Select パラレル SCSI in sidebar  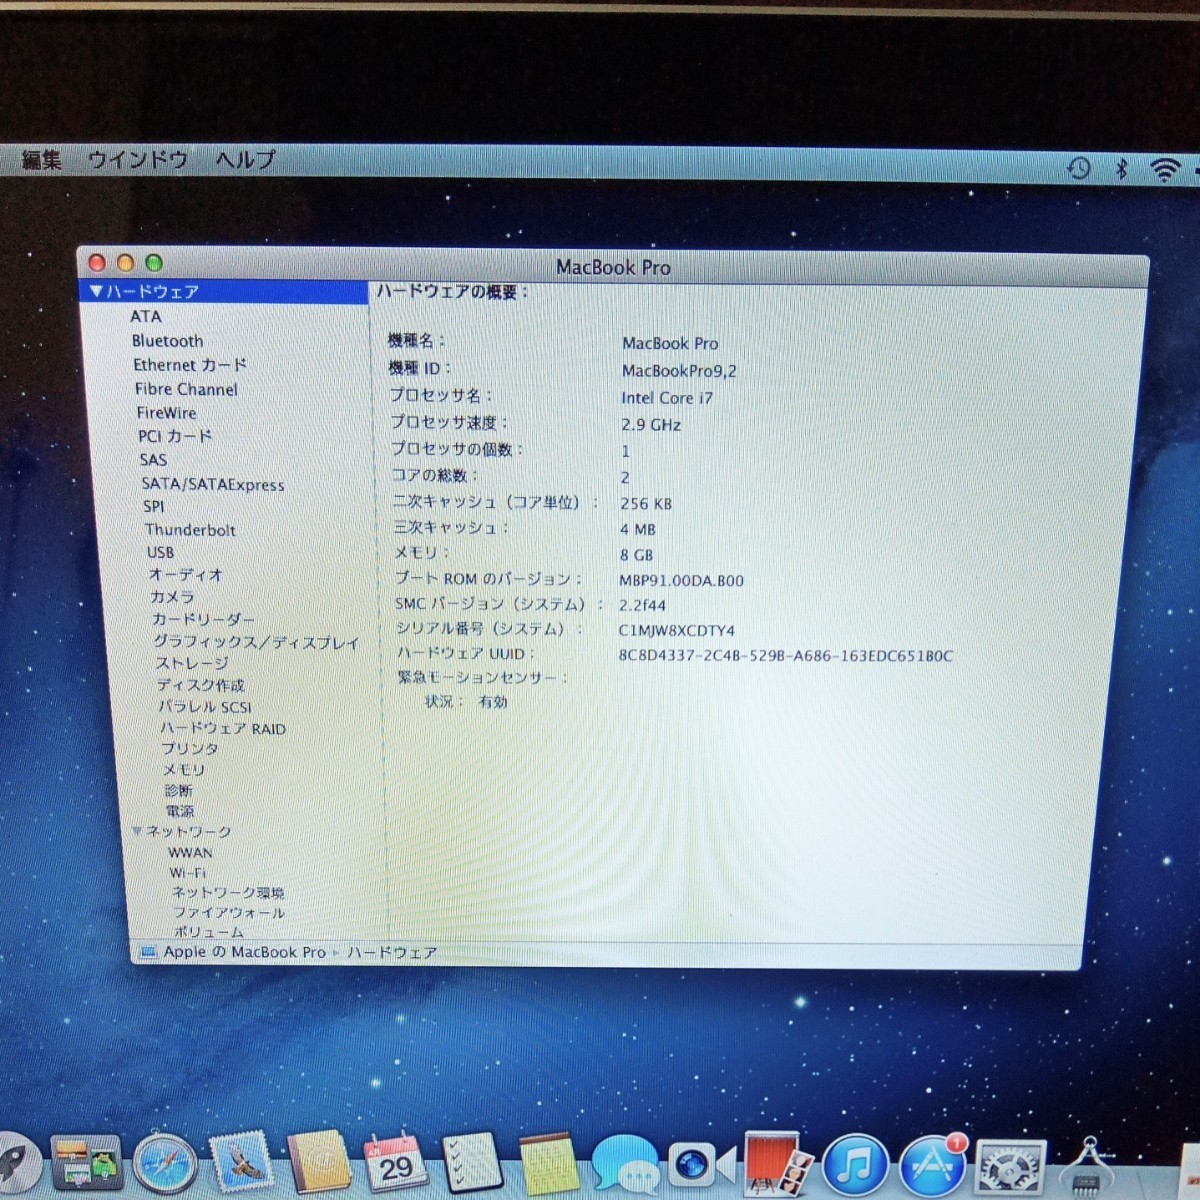point(205,707)
